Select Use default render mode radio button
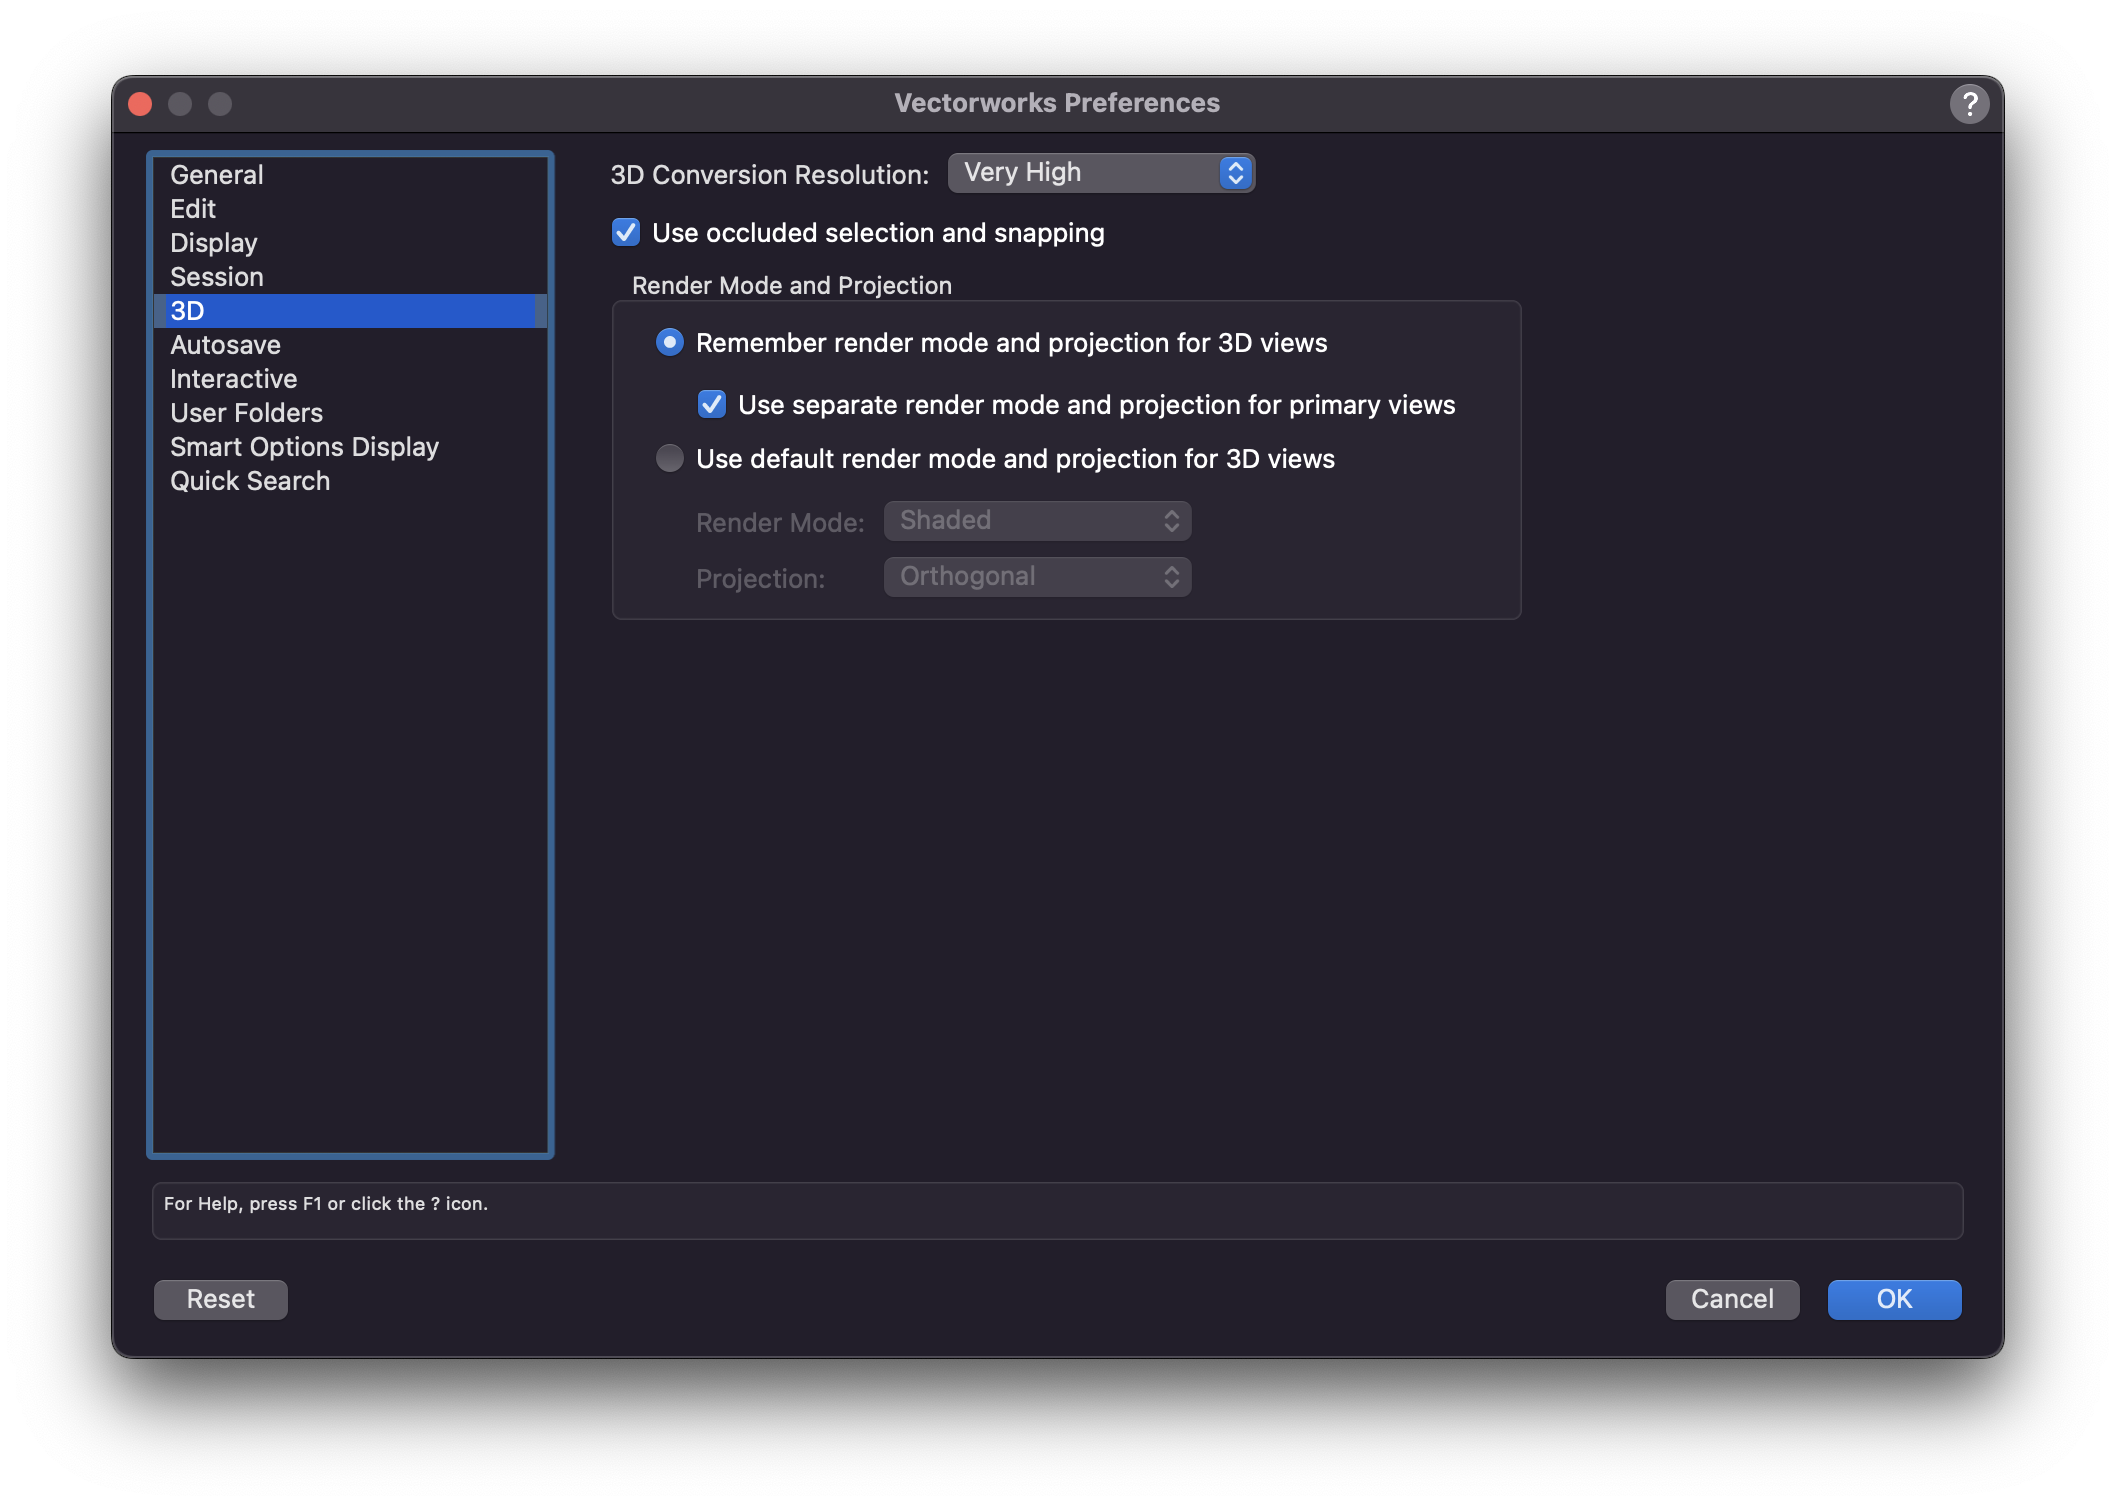The width and height of the screenshot is (2116, 1506). 670,459
